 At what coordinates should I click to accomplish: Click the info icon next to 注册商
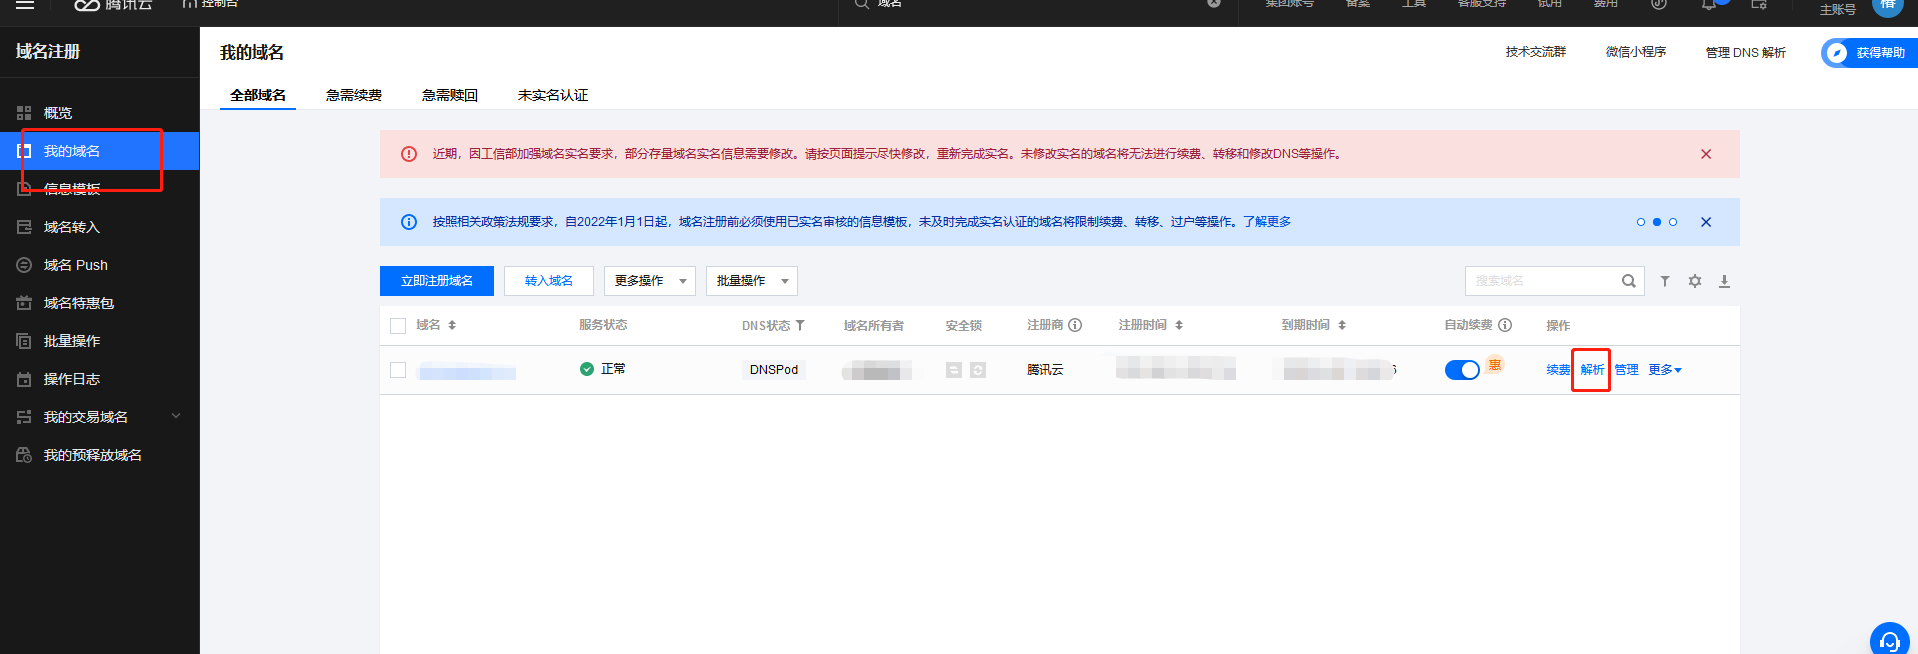coord(1075,325)
